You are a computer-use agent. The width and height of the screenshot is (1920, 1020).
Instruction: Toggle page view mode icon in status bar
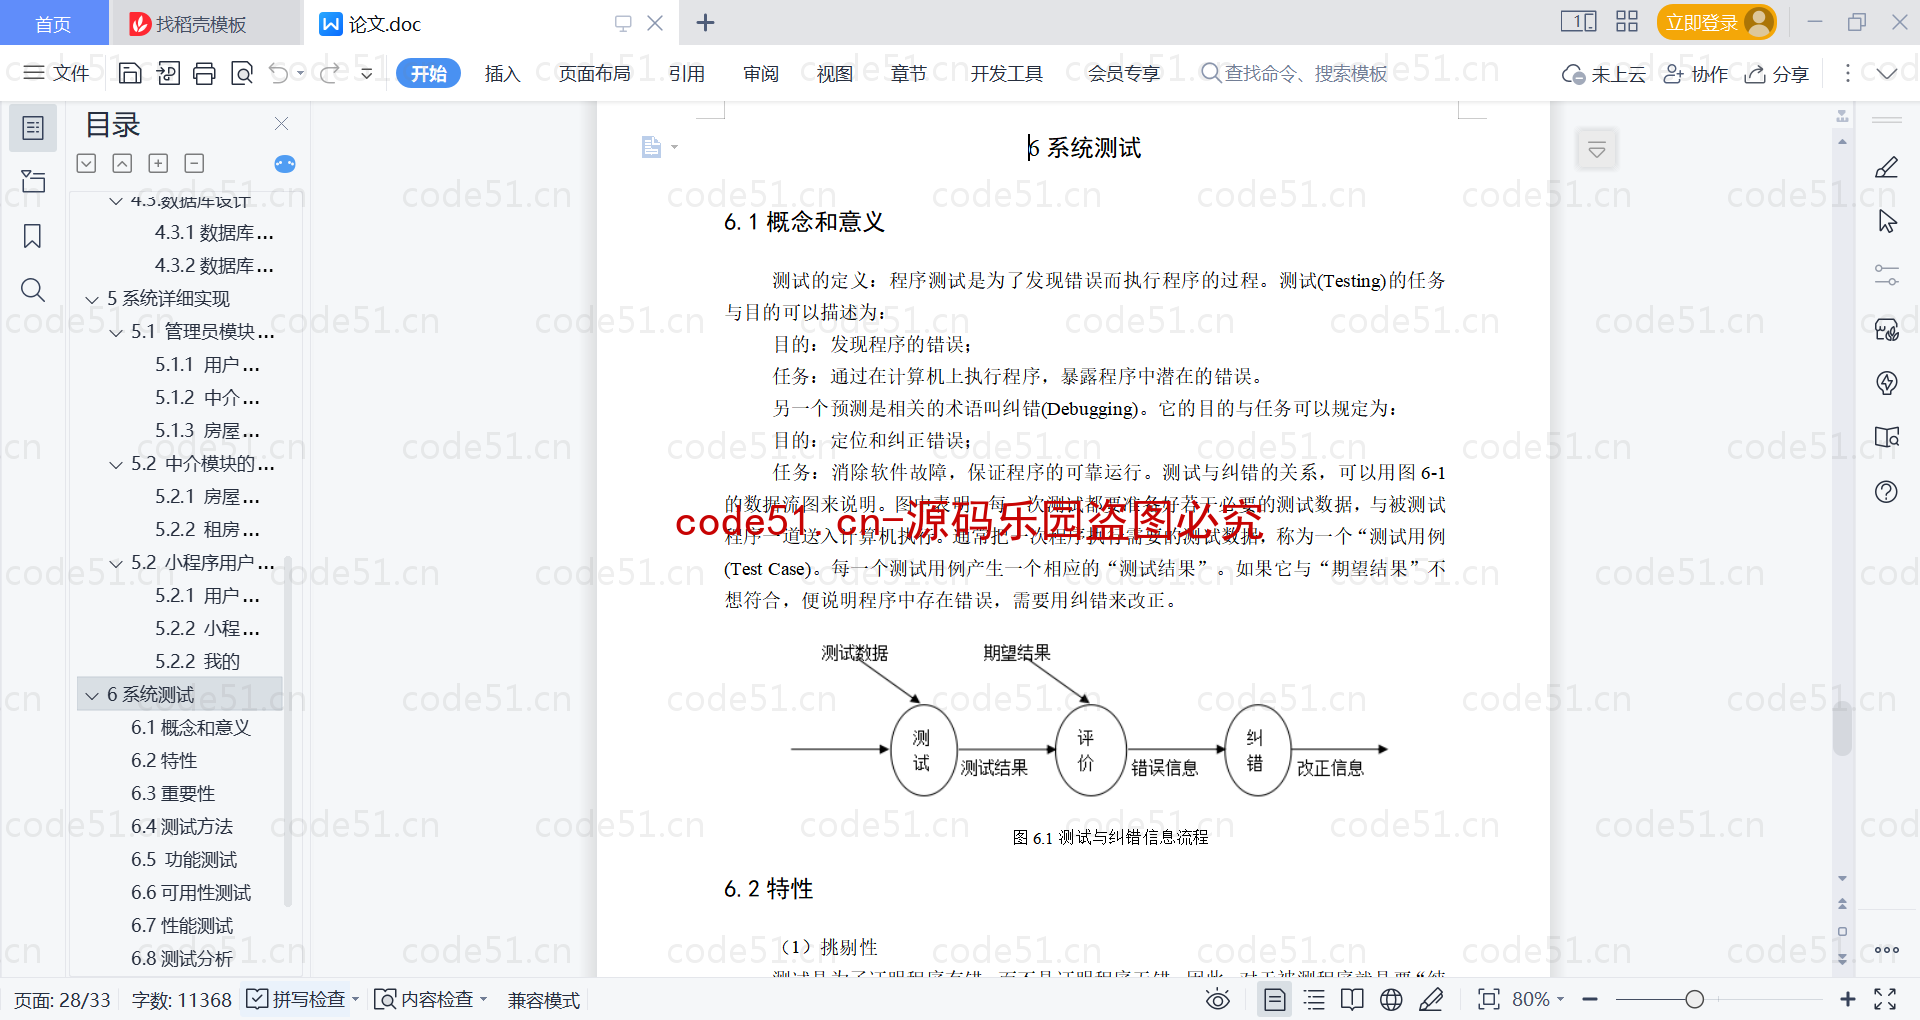pyautogui.click(x=1275, y=999)
